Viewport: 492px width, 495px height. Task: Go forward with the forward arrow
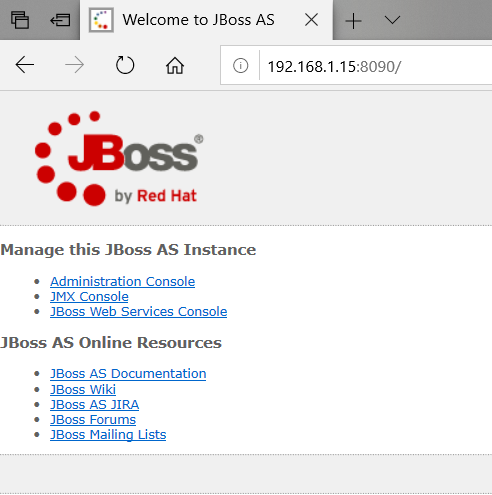(74, 65)
